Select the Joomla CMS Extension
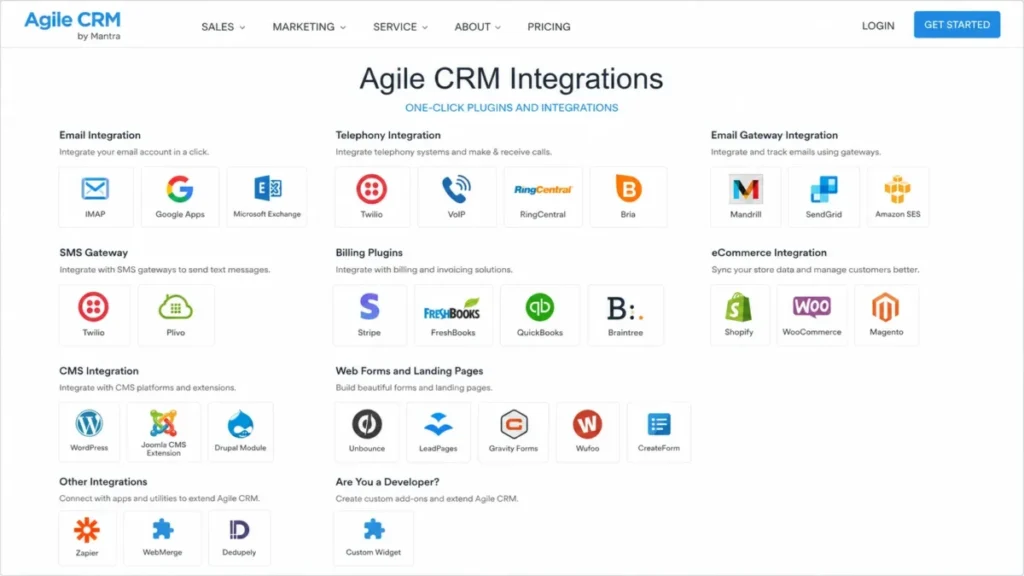The height and width of the screenshot is (576, 1024). pyautogui.click(x=163, y=432)
